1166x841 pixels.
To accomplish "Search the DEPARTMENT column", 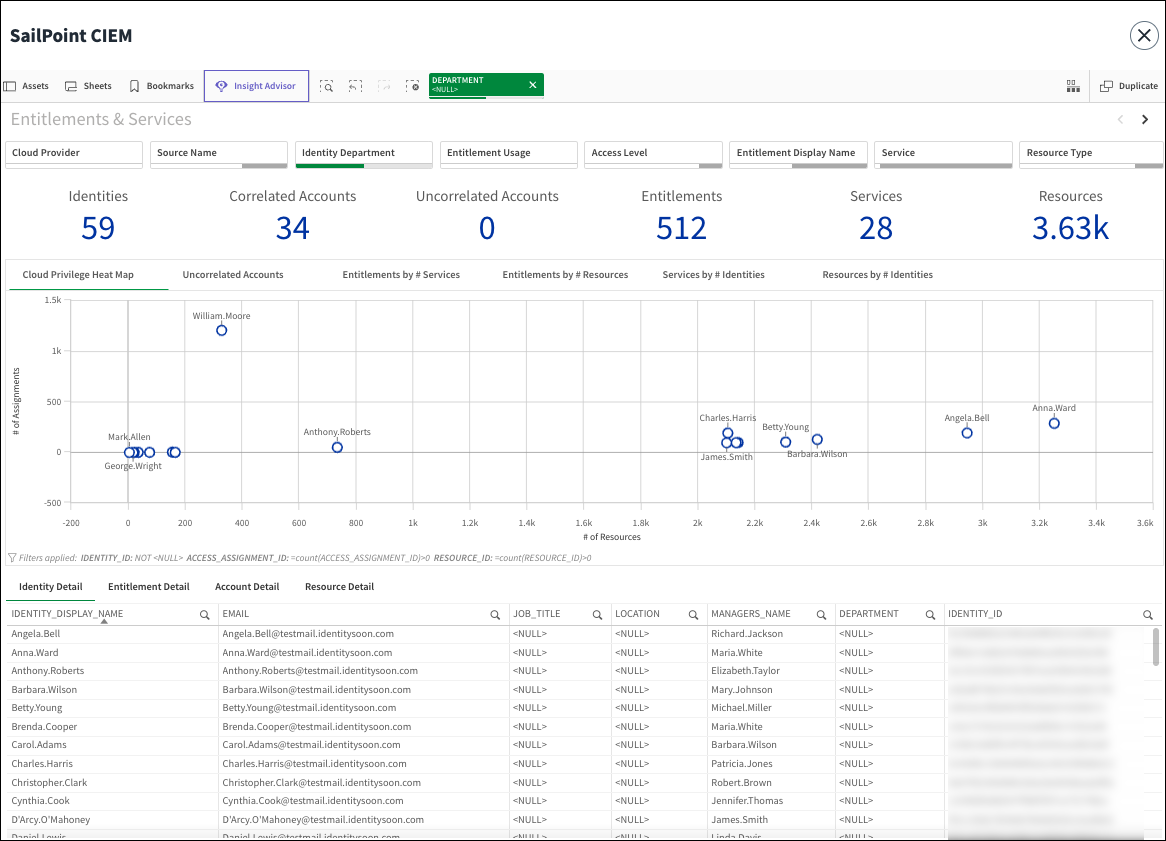I will point(930,615).
